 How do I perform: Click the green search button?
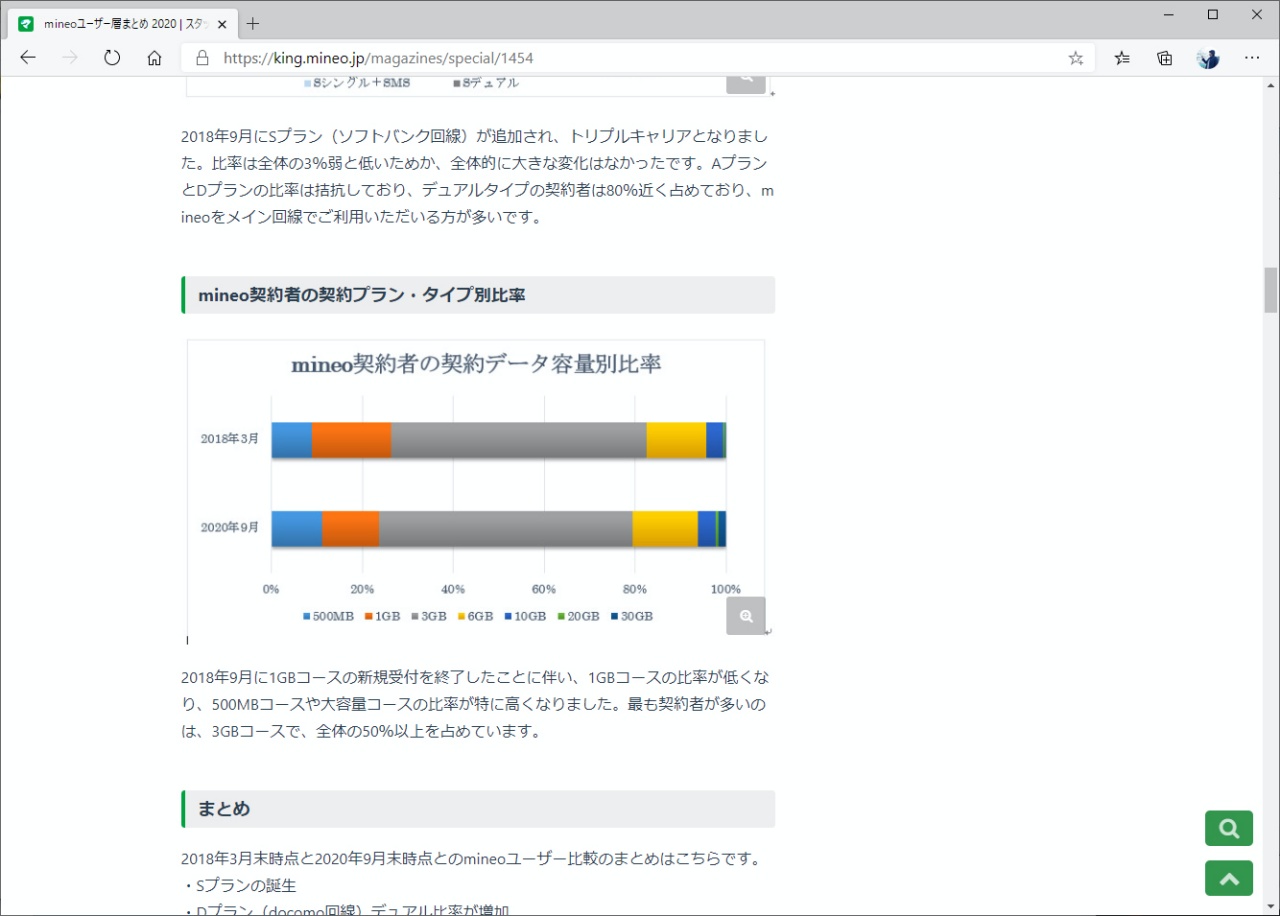[1229, 828]
